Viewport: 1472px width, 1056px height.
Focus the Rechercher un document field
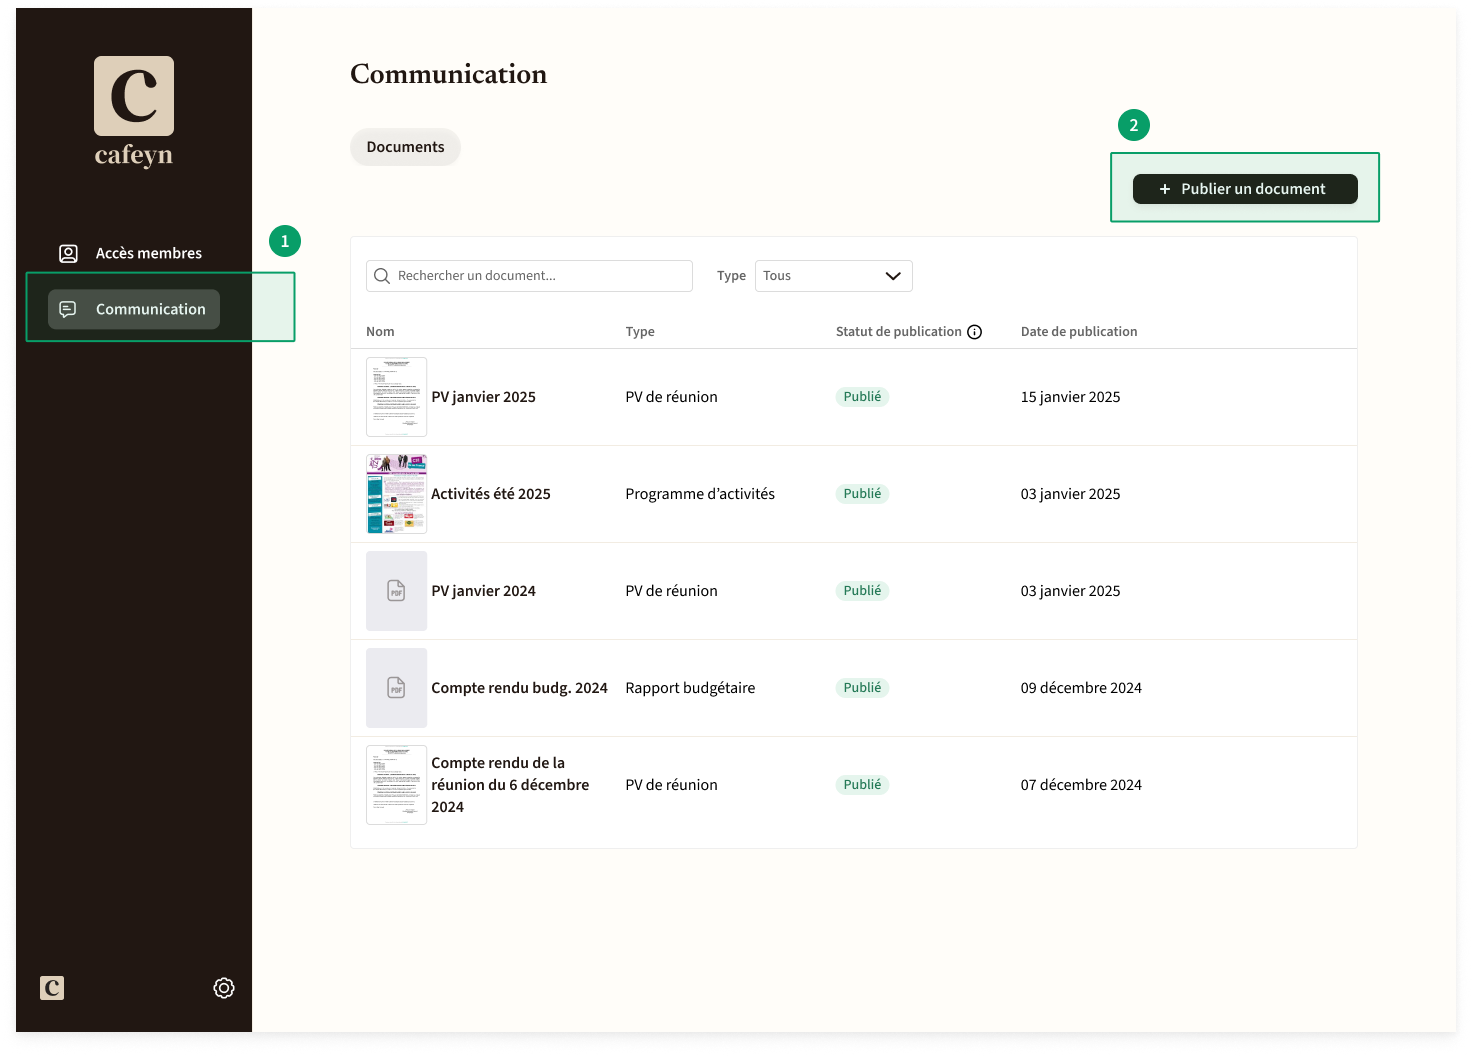529,276
